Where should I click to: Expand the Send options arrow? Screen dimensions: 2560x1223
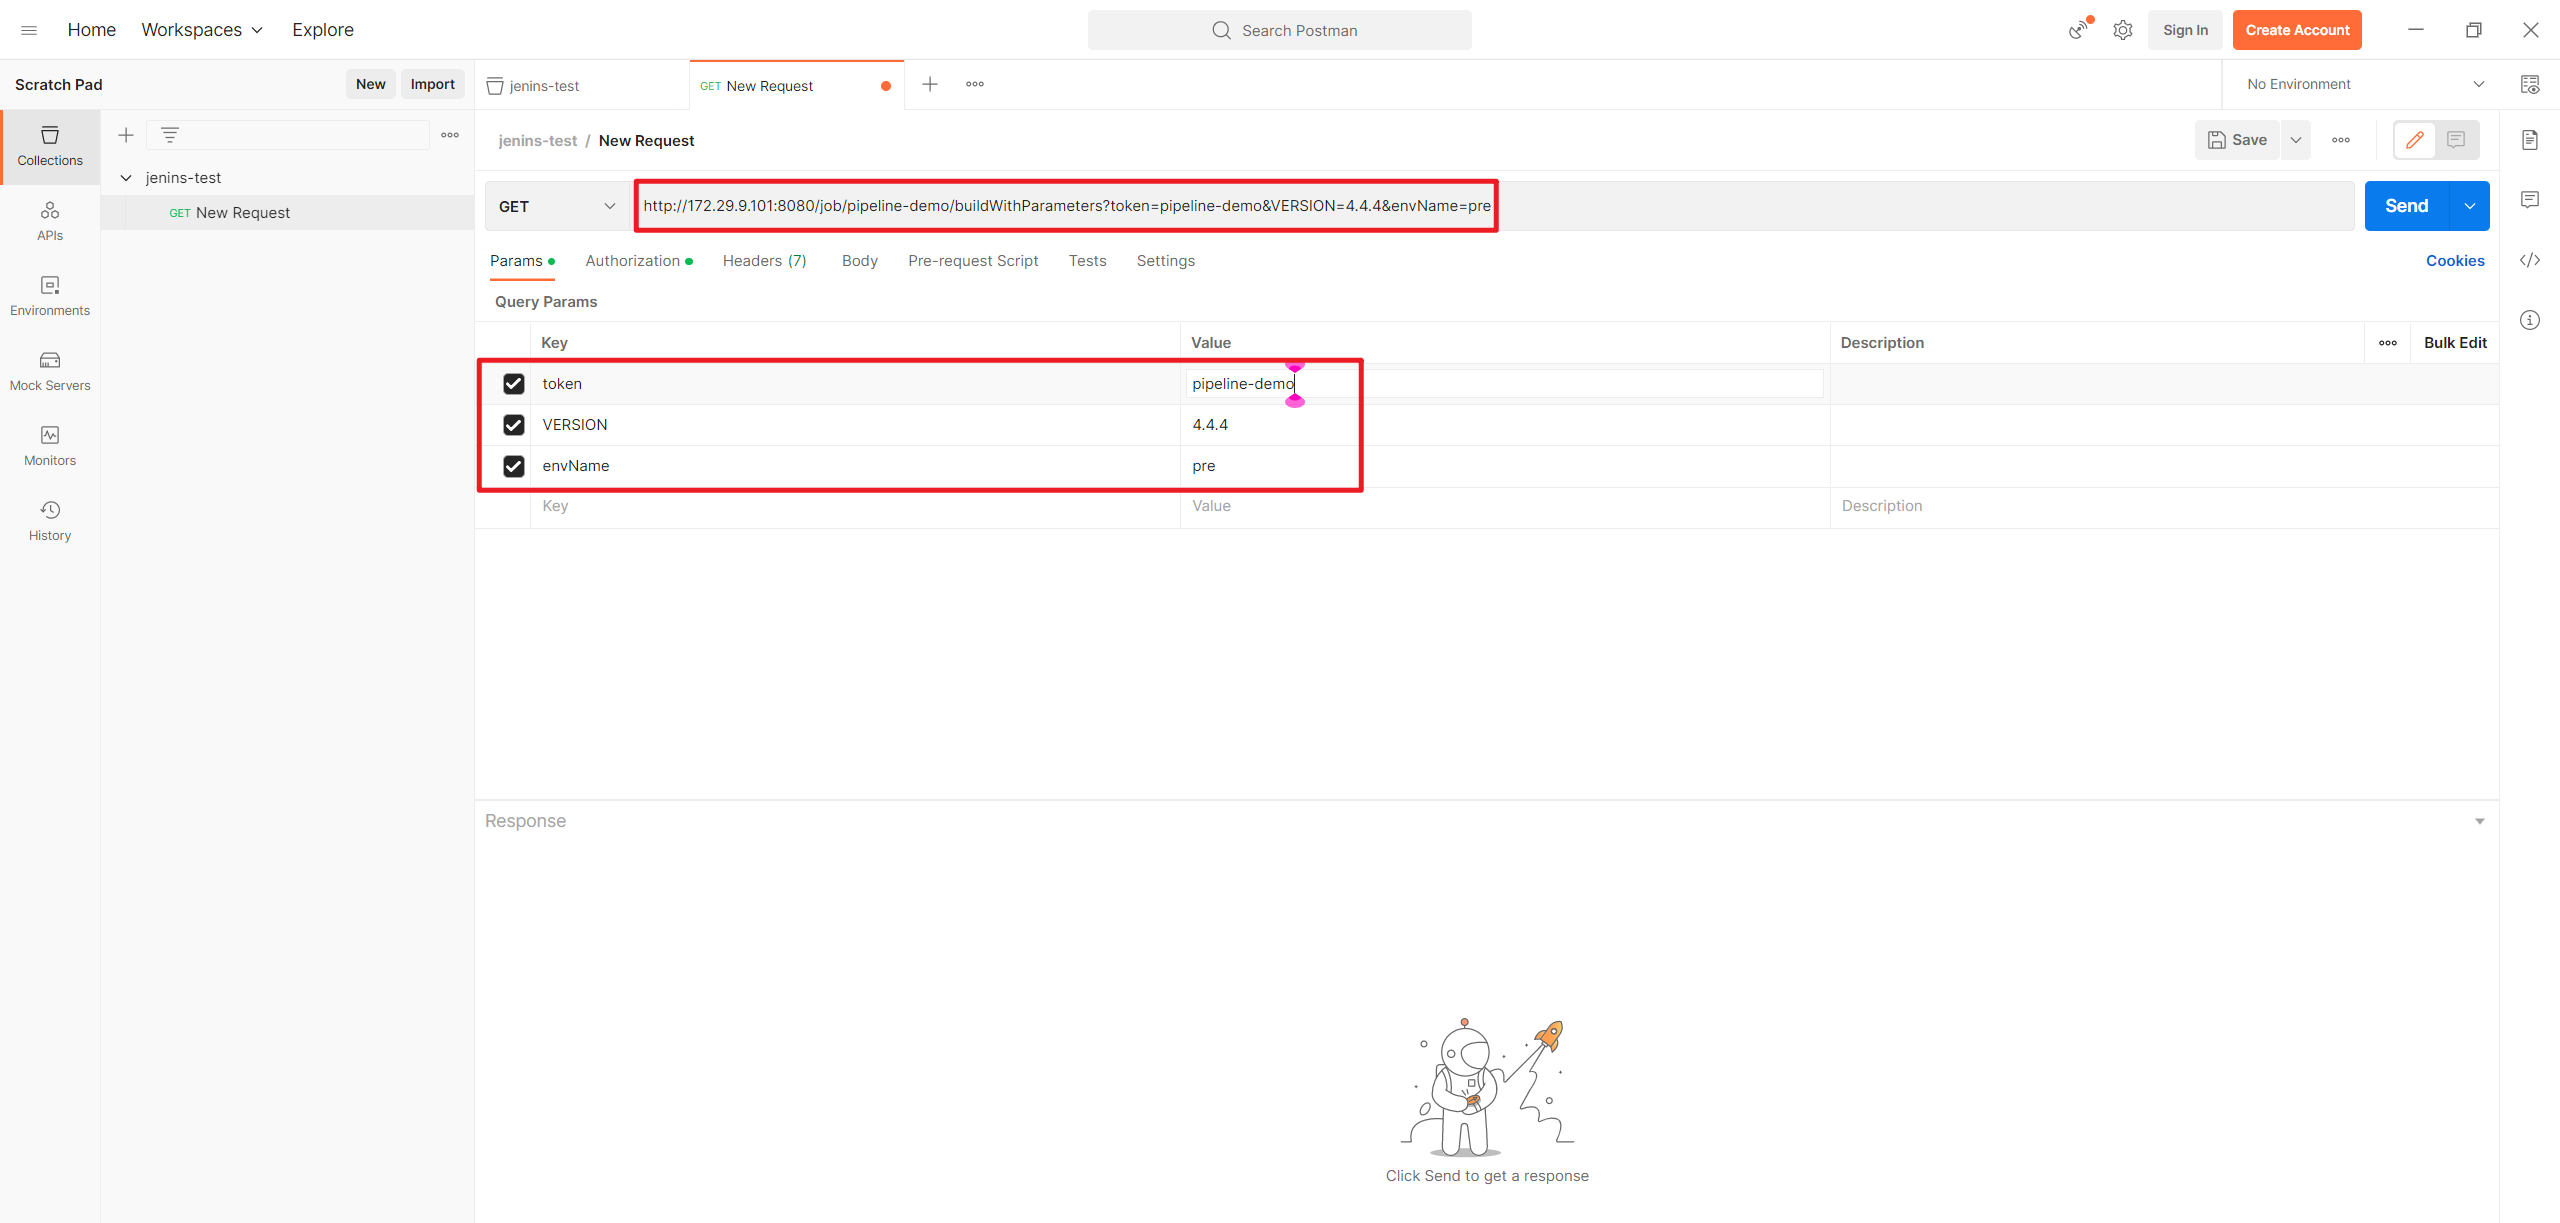[2470, 206]
